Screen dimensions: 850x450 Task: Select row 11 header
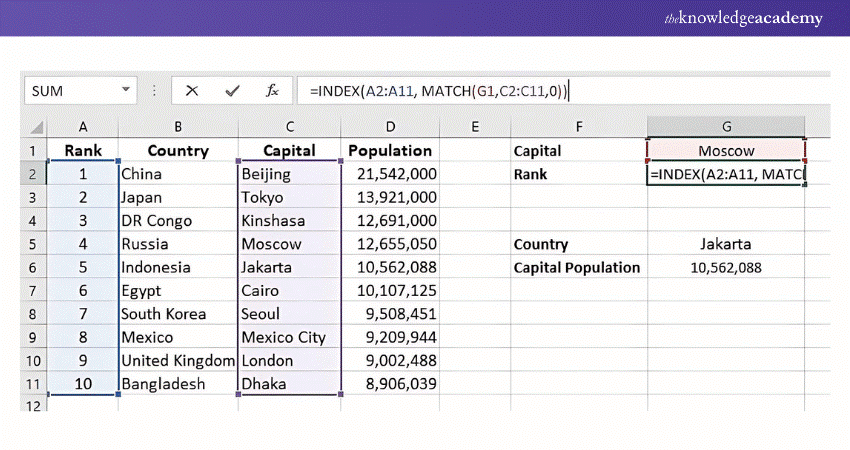click(34, 384)
